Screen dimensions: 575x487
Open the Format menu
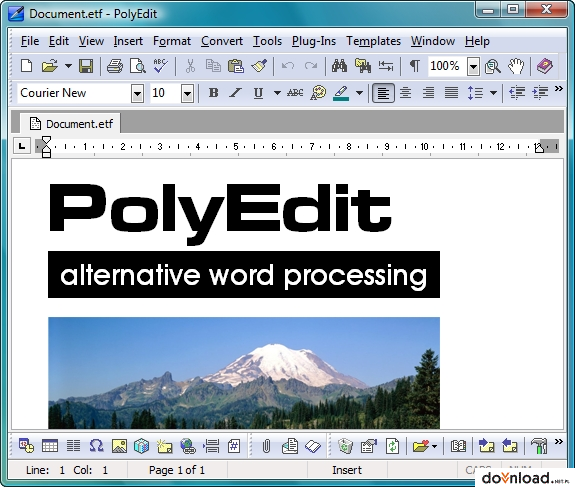[172, 41]
